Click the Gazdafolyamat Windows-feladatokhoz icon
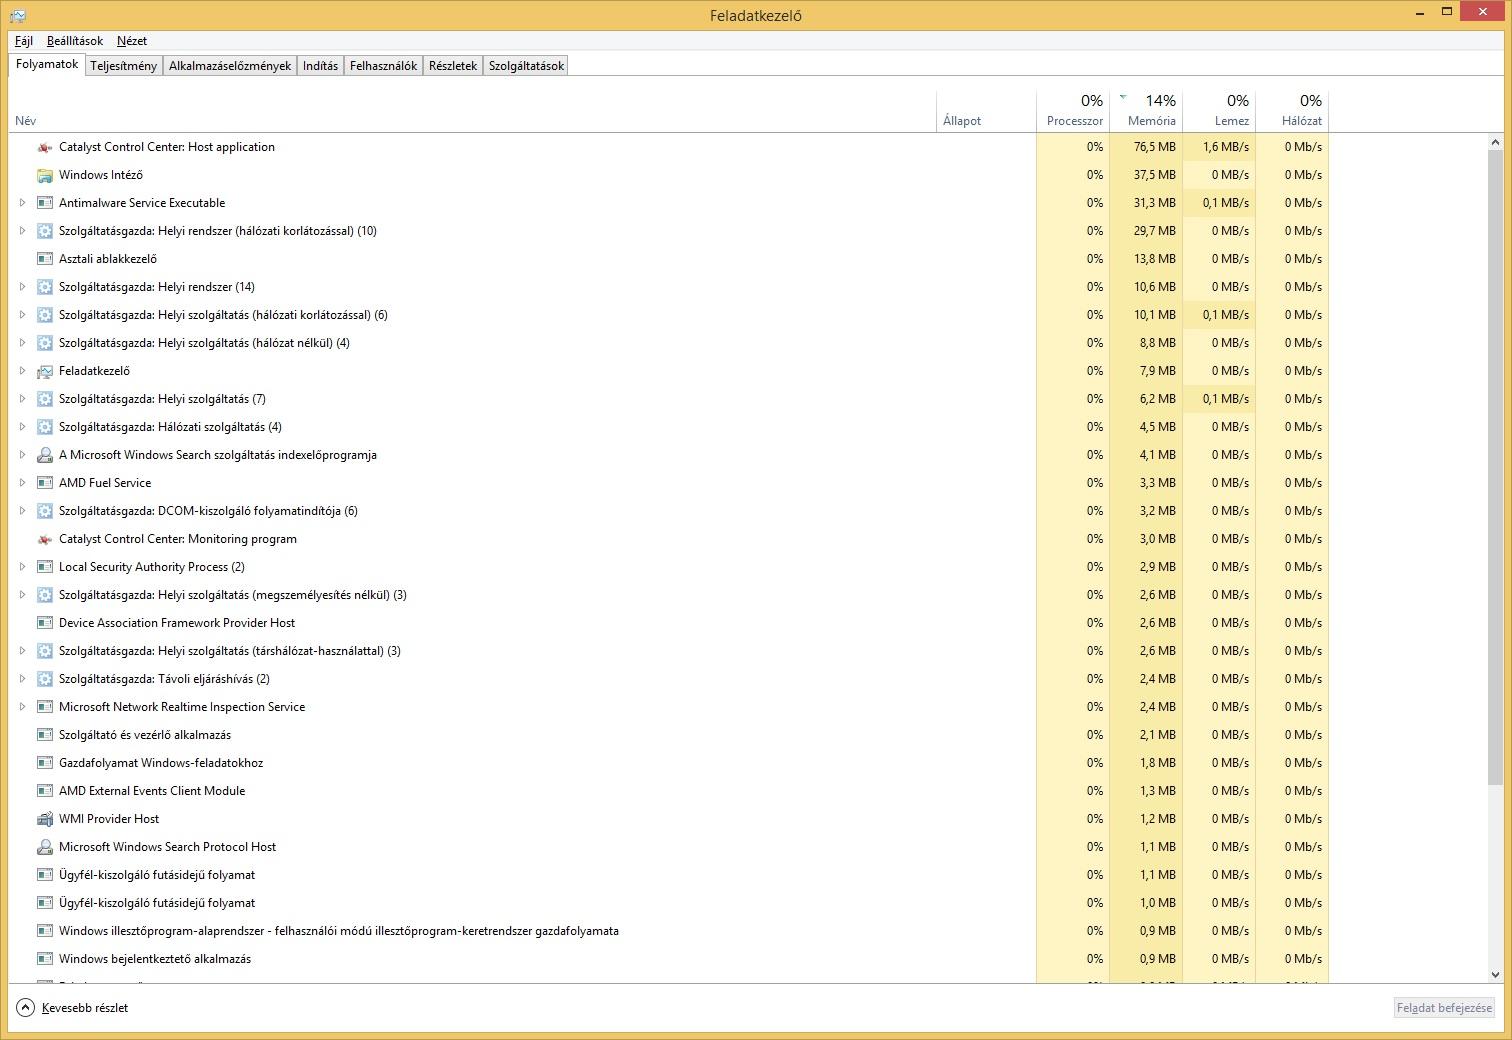 click(44, 763)
